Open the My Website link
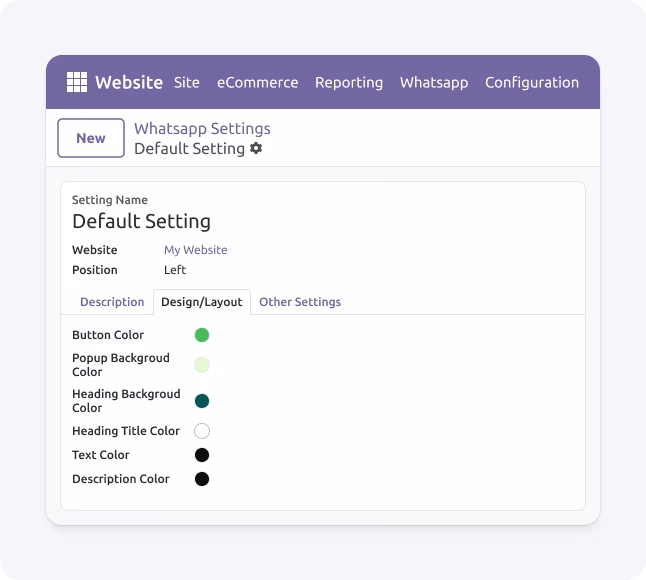The height and width of the screenshot is (580, 646). coord(196,250)
